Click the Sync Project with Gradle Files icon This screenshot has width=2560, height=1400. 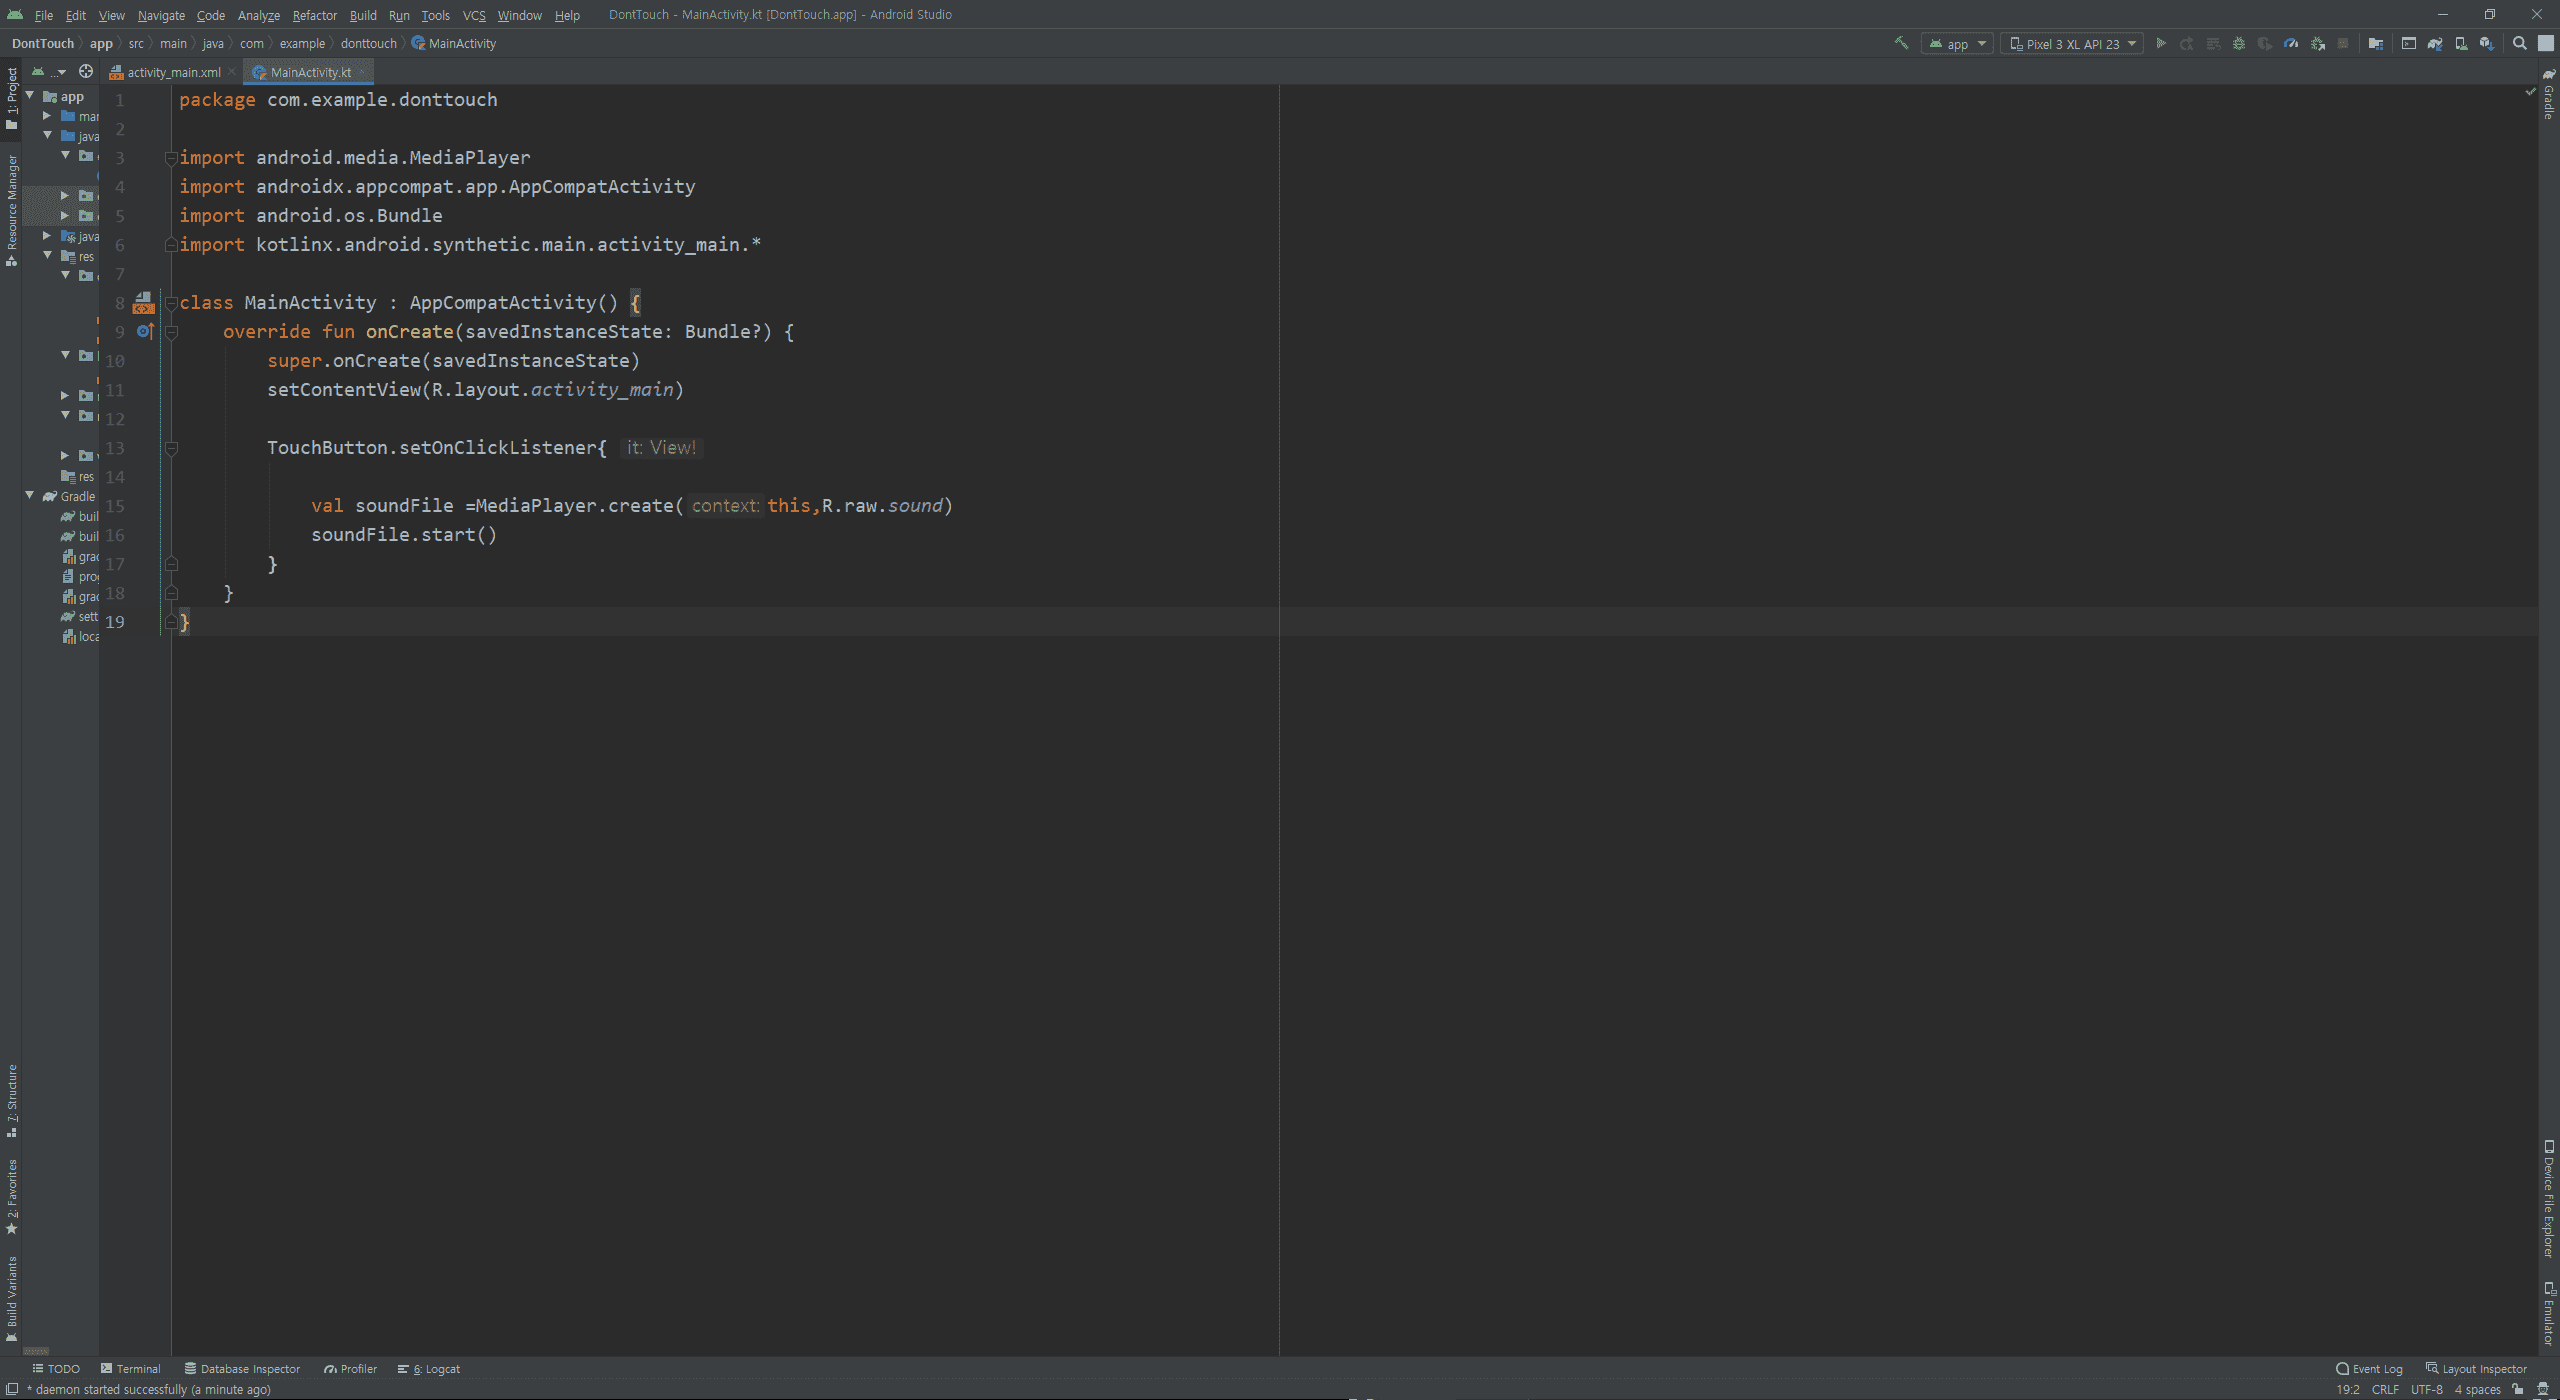point(2435,44)
